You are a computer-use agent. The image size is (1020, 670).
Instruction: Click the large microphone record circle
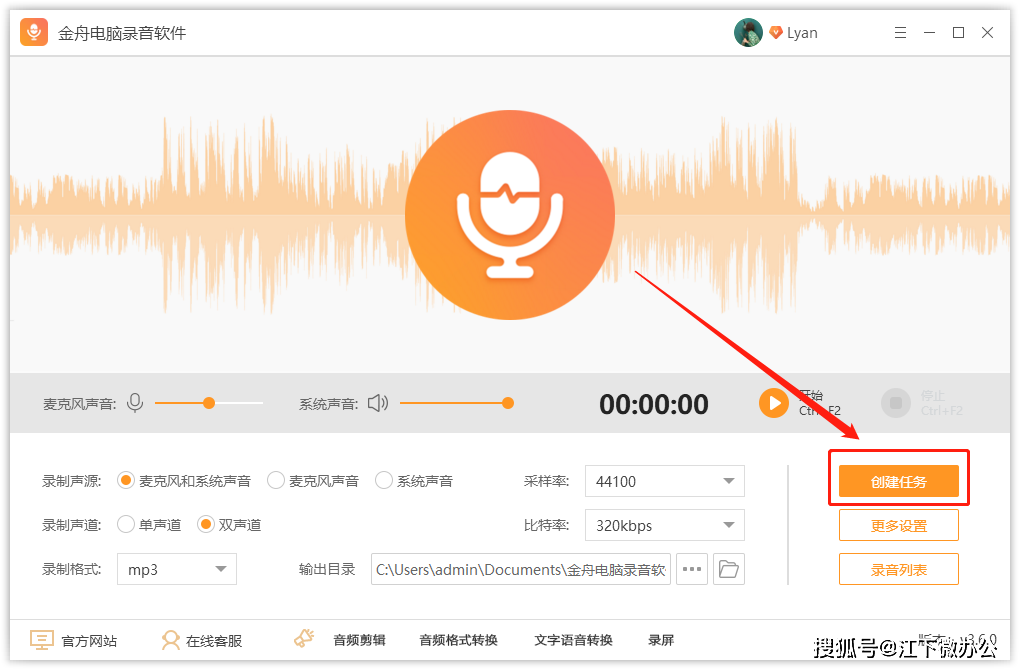click(510, 215)
